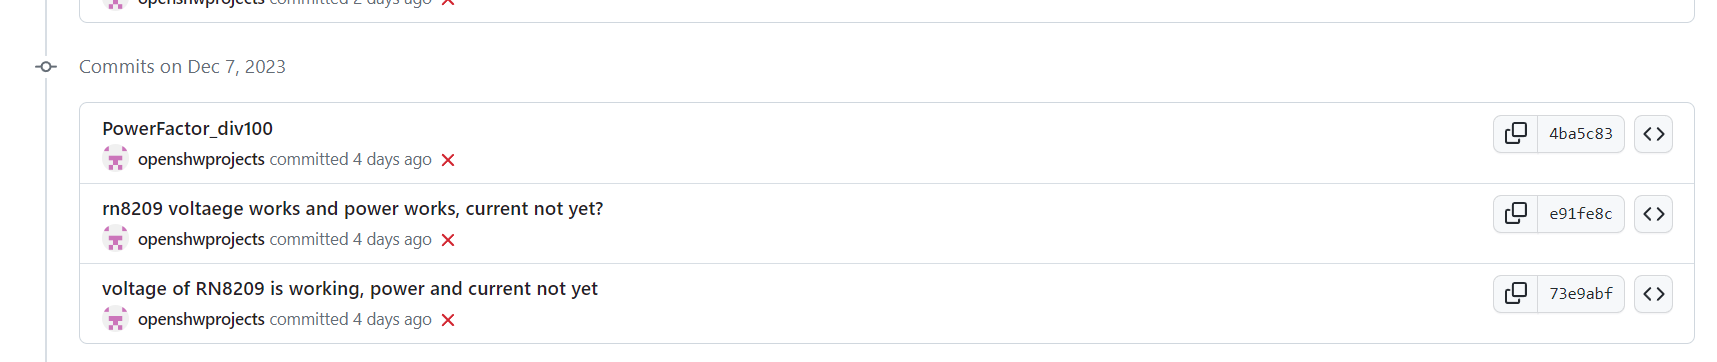Click openshwprojects avatar on PowerFactor_div100 commit

[115, 159]
